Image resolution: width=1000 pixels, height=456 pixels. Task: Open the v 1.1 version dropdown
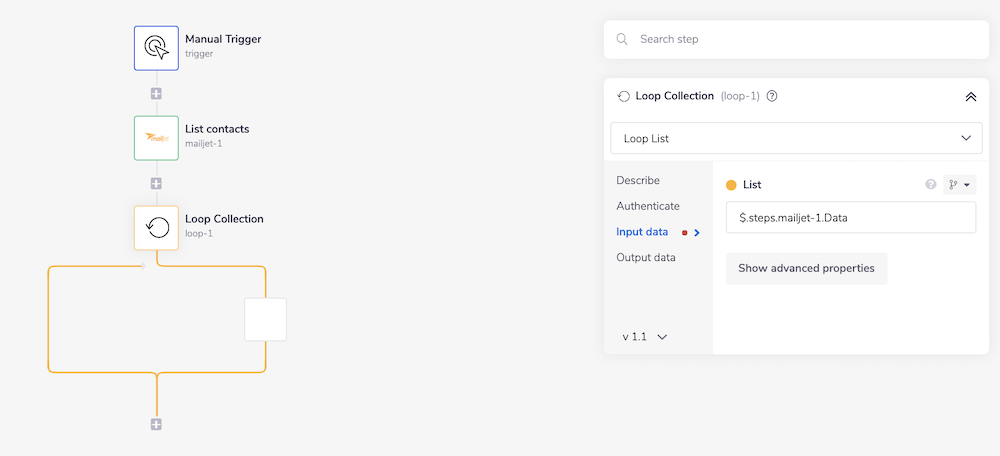[645, 337]
